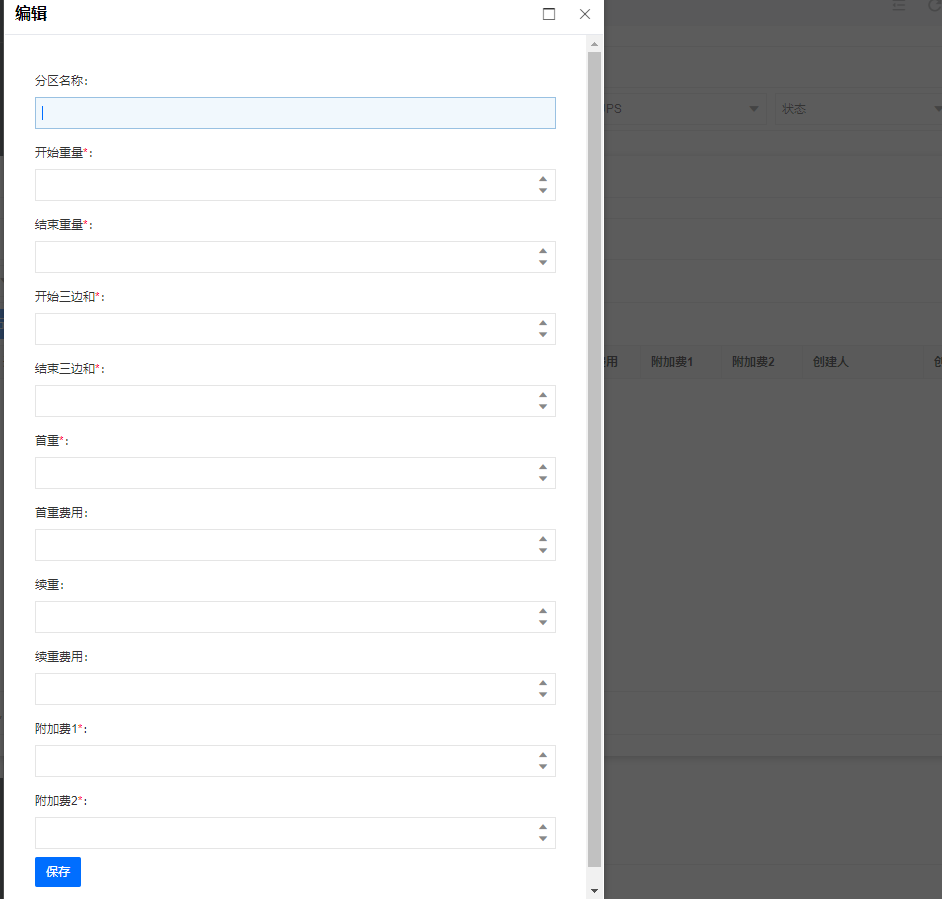This screenshot has width=942, height=899.
Task: Click the 首重费用 input field
Action: tap(295, 545)
